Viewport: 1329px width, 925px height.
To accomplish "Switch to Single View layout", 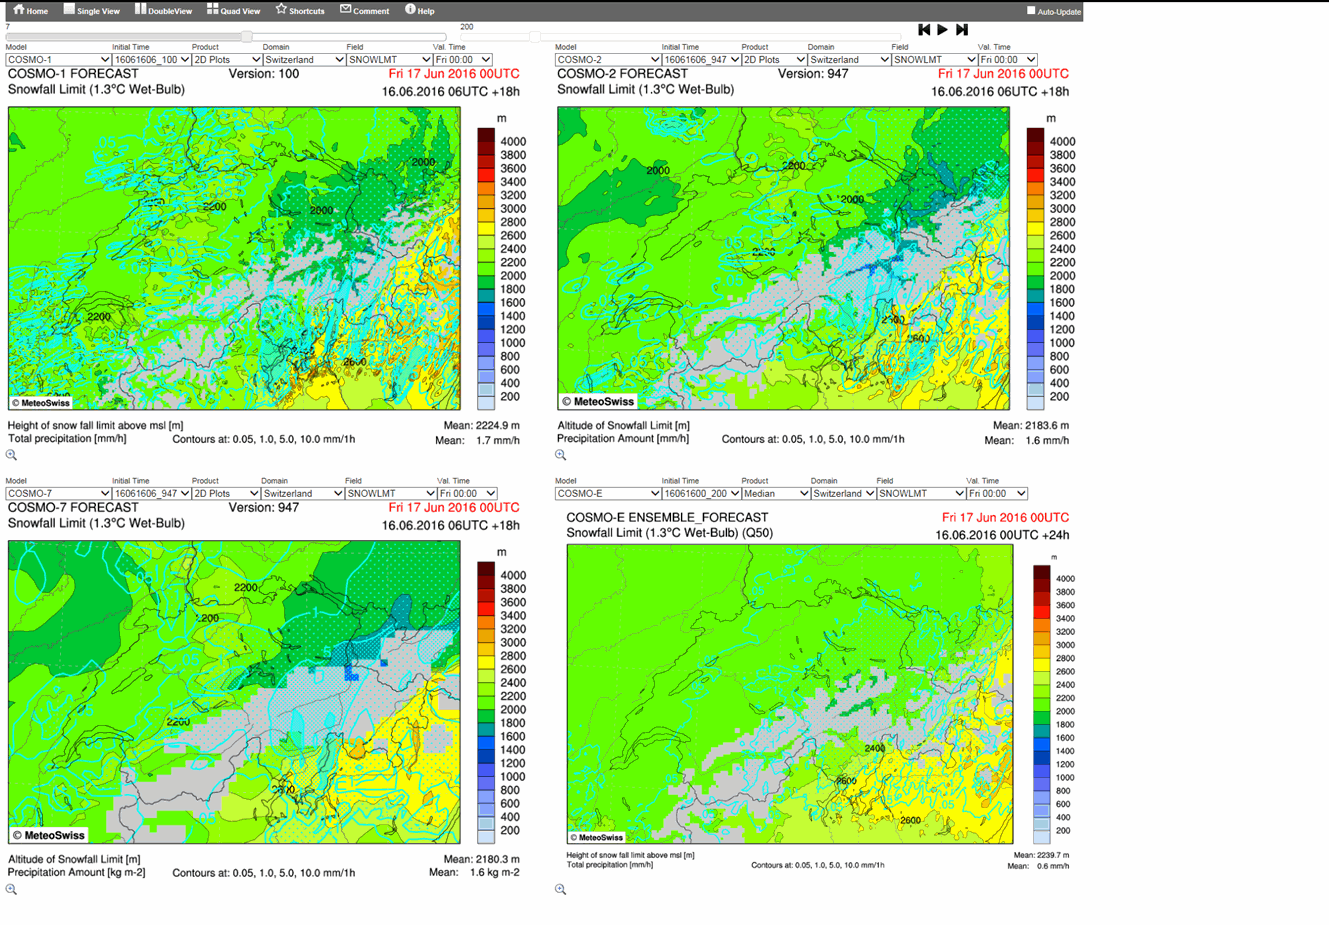I will (x=91, y=10).
